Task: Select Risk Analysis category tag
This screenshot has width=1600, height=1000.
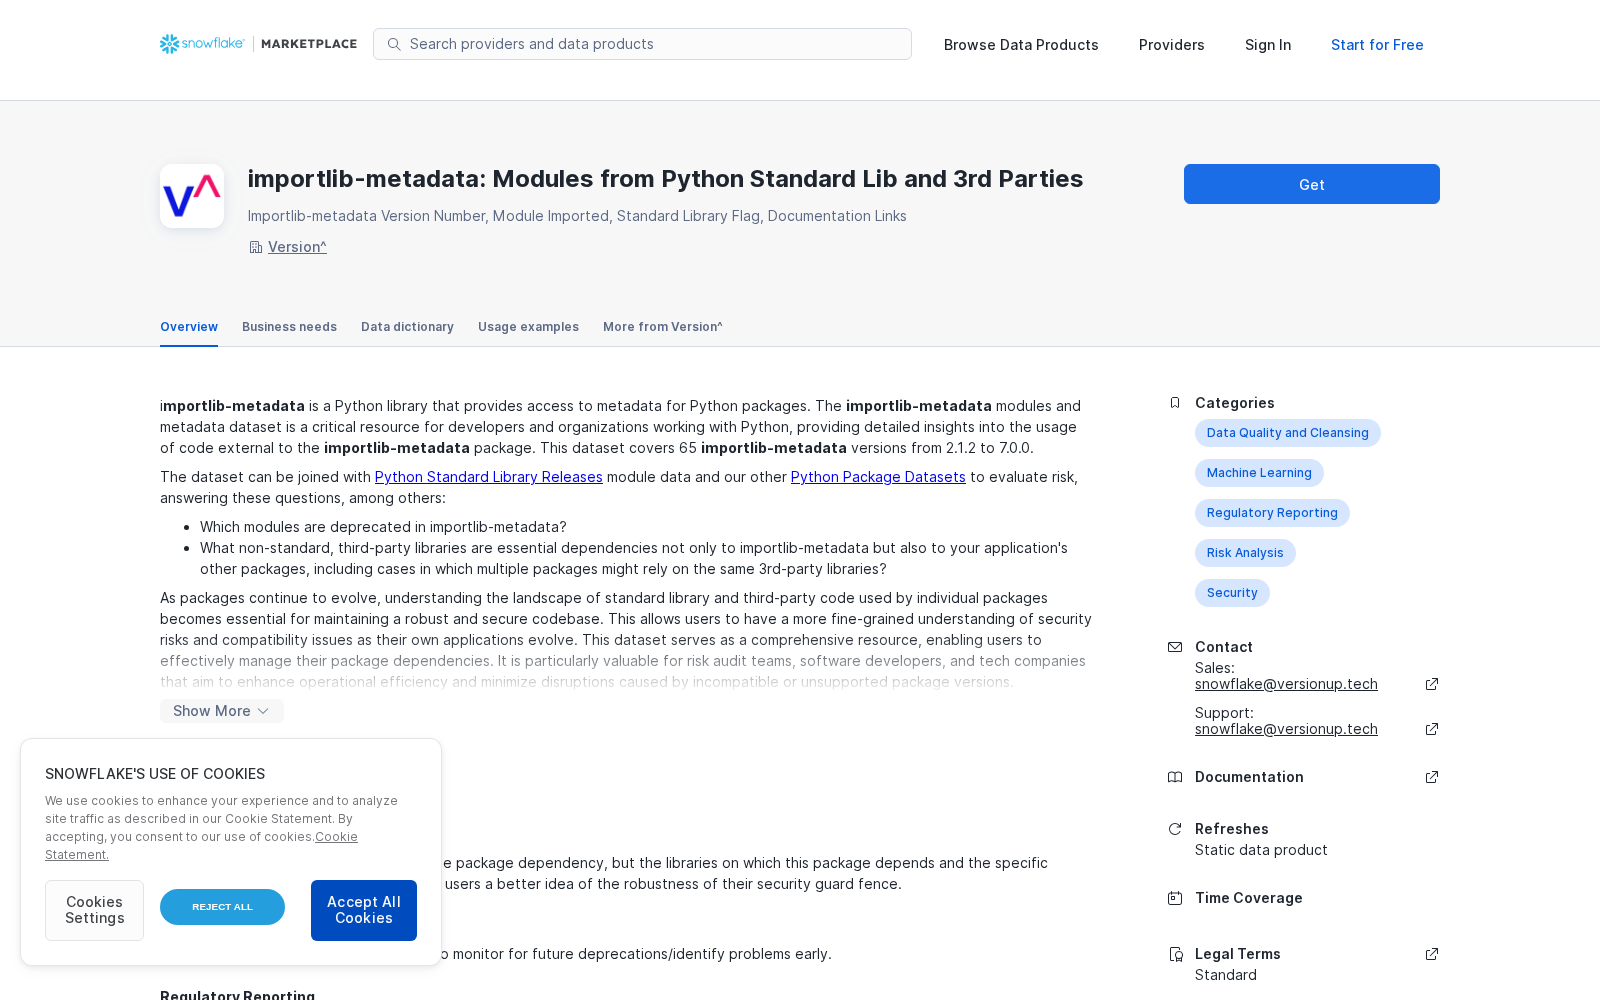Action: click(1245, 553)
